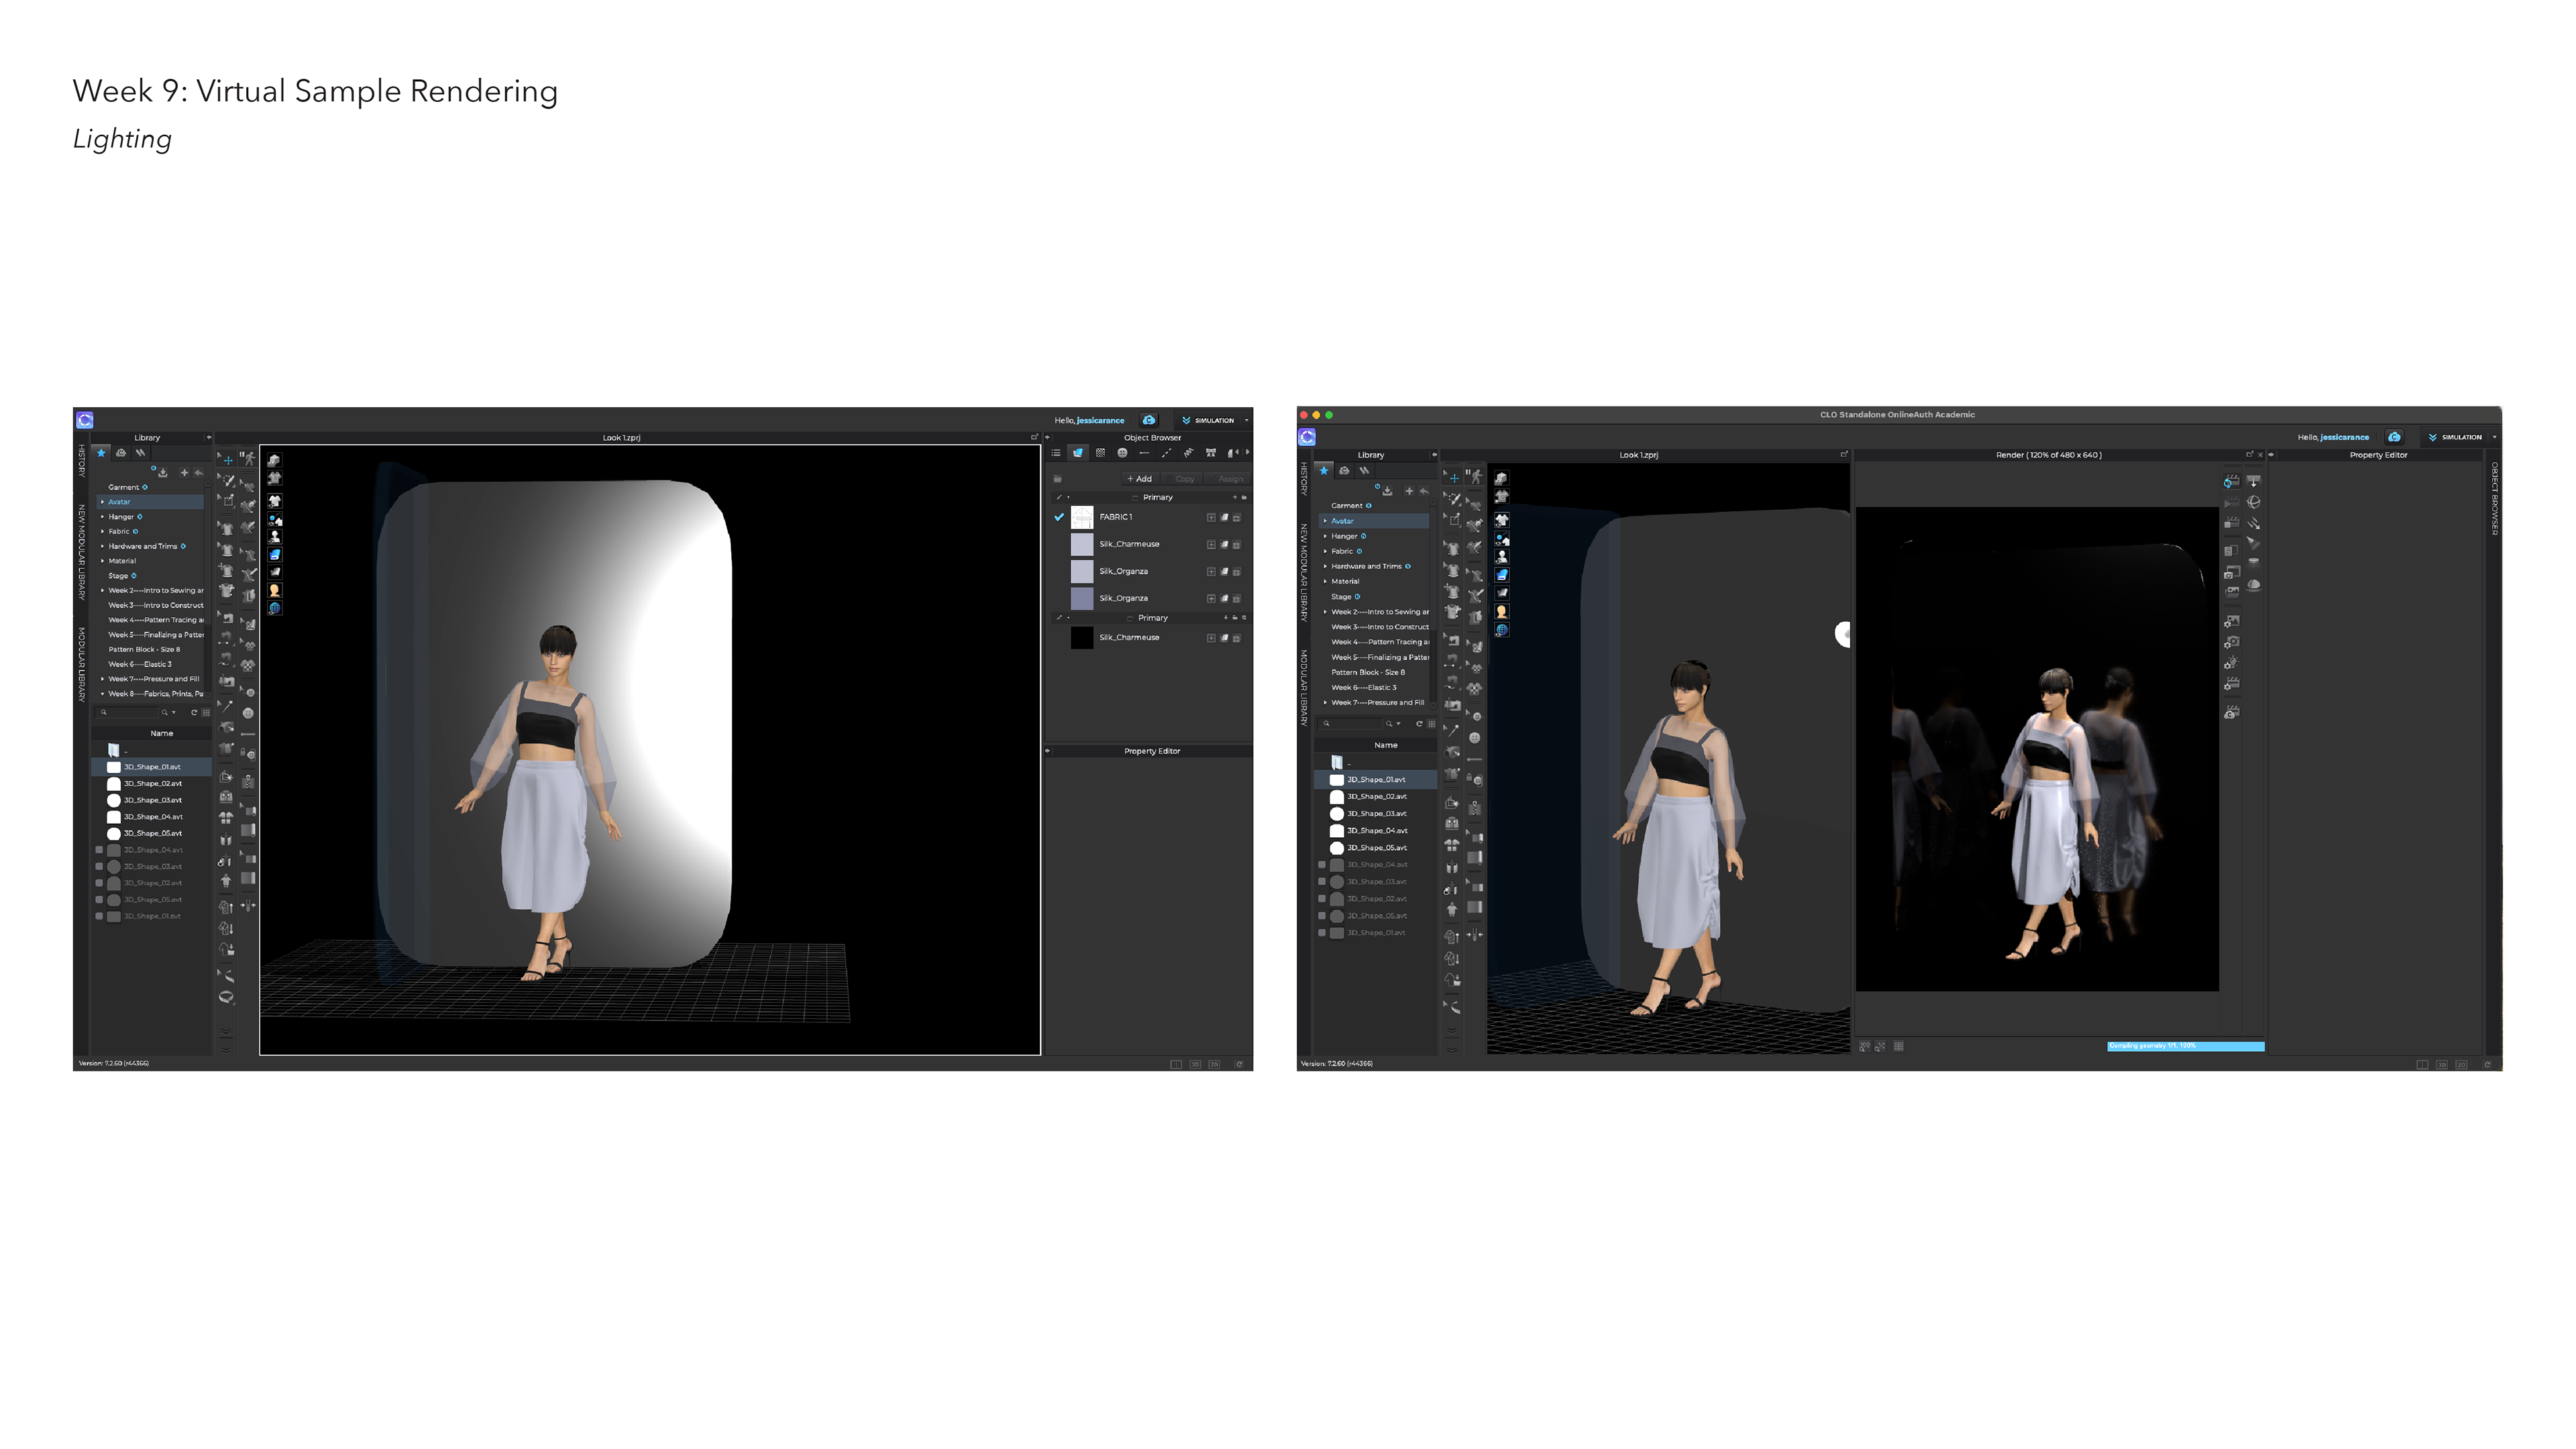Close the Render panel with X button

tap(2260, 455)
